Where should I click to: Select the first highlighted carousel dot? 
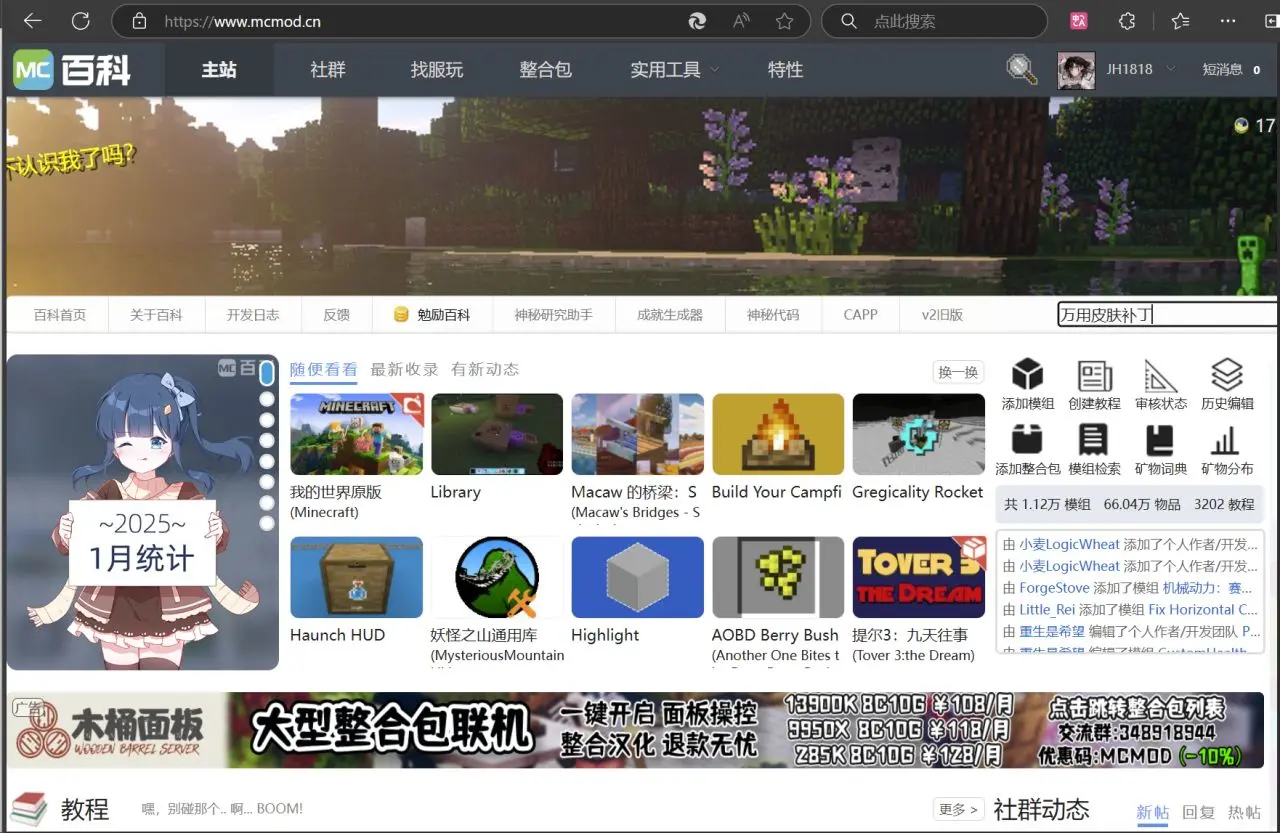(267, 374)
